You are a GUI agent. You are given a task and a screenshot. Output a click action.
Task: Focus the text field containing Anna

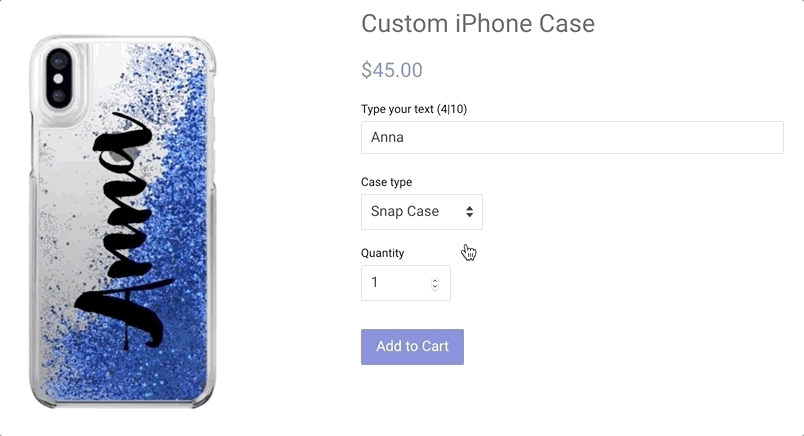[x=572, y=137]
